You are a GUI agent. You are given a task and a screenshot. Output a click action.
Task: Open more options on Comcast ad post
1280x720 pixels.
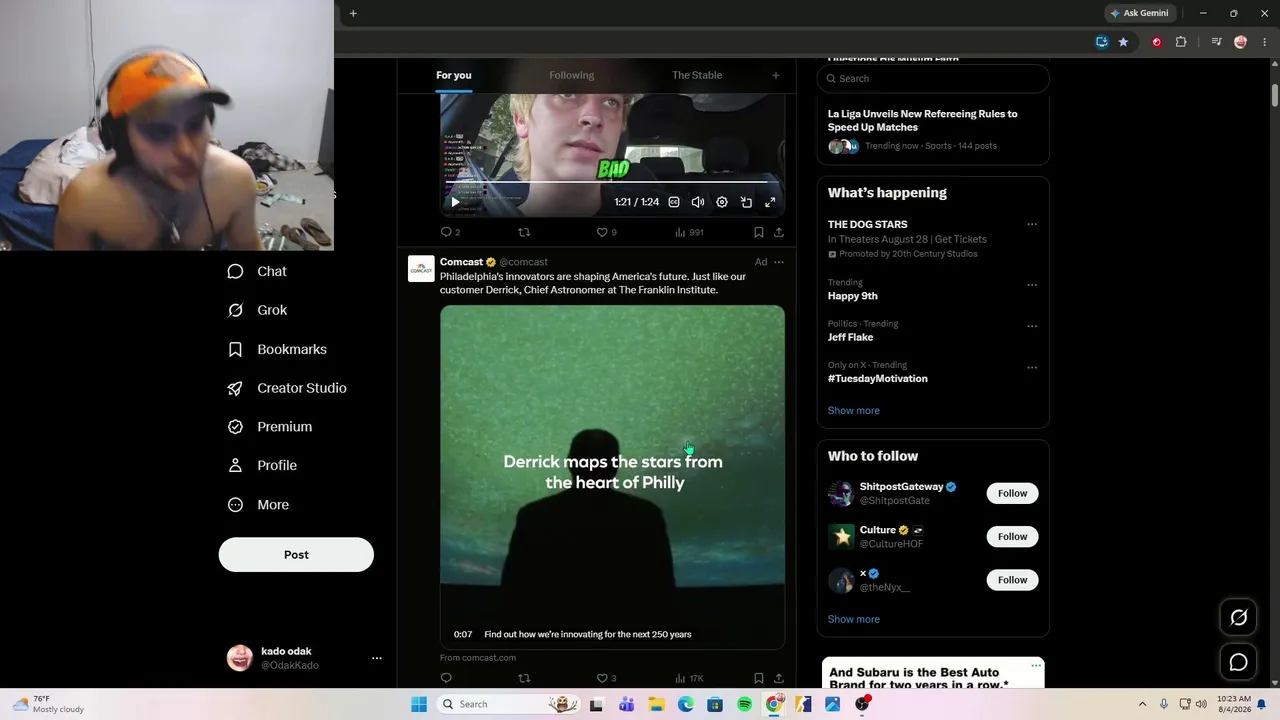[x=779, y=262]
